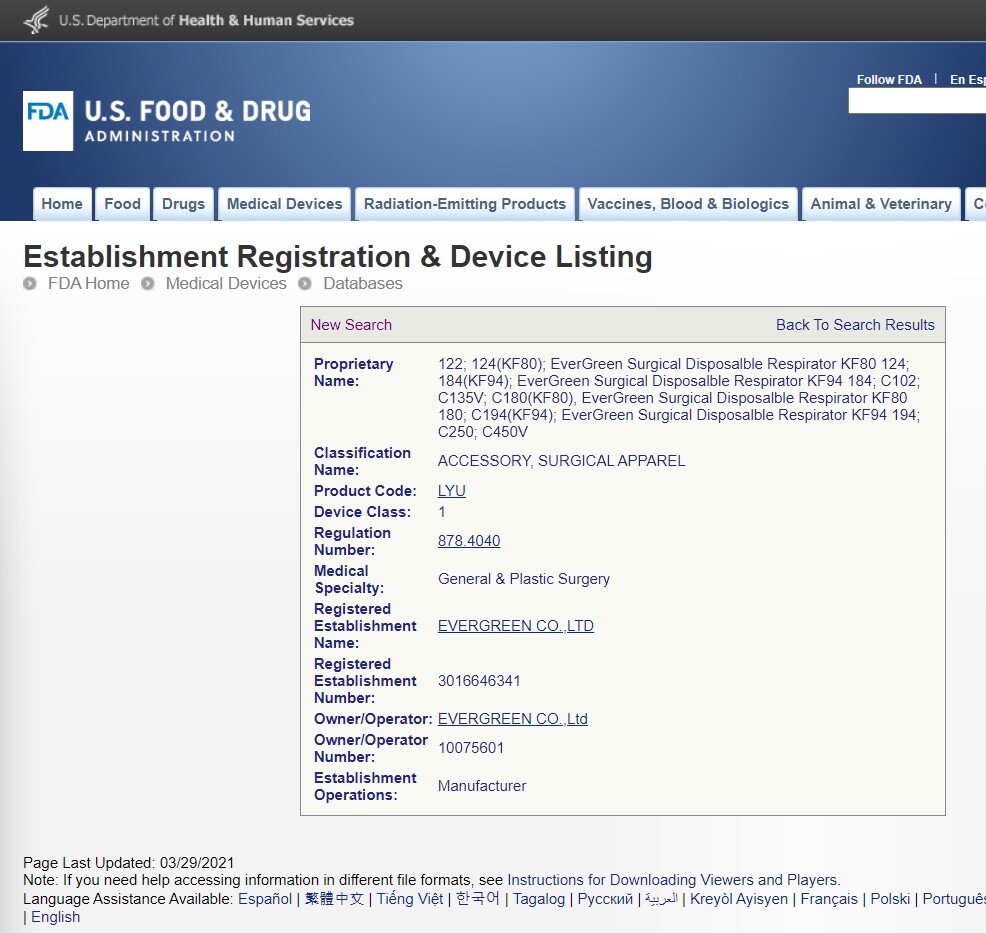986x933 pixels.
Task: Click the HHS eagle logo icon
Action: (x=36, y=20)
